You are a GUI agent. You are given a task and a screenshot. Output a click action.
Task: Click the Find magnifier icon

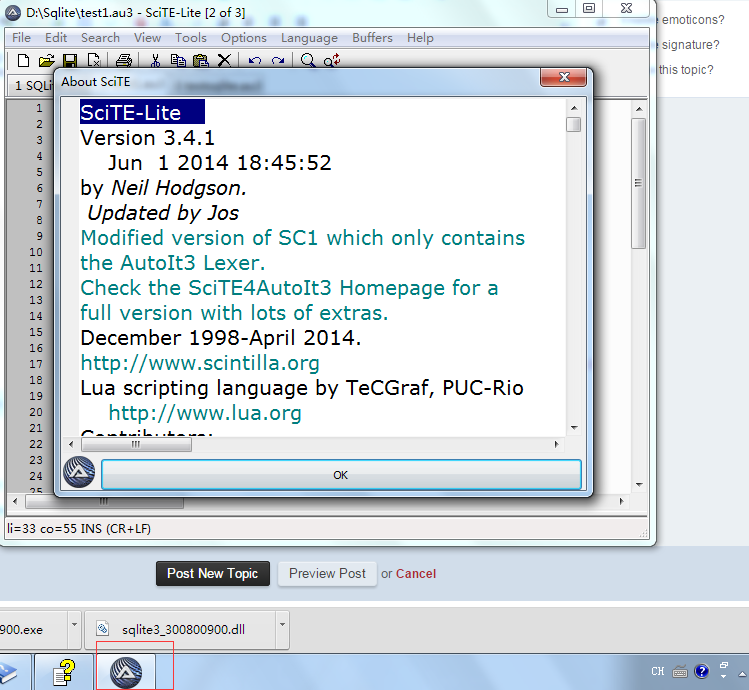pyautogui.click(x=308, y=60)
